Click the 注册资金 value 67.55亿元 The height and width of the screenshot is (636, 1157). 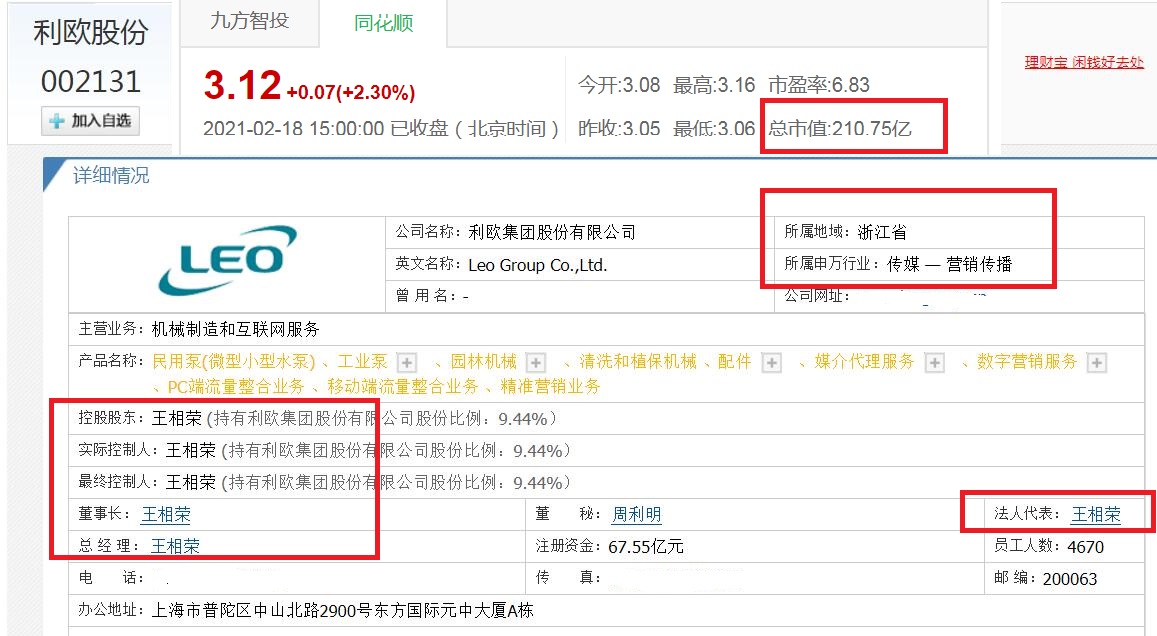pyautogui.click(x=646, y=547)
